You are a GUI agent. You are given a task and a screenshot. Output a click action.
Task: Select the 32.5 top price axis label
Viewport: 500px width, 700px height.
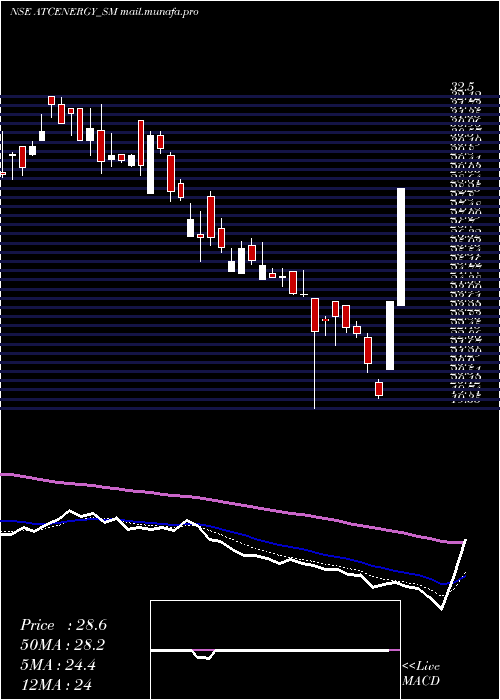[464, 87]
